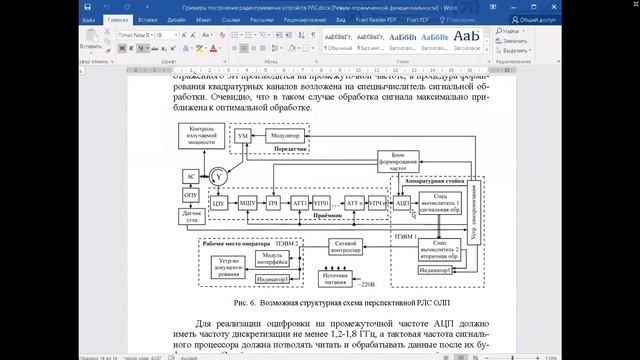This screenshot has width=640, height=360.
Task: Apply strikethrough to the text
Action: (155, 49)
